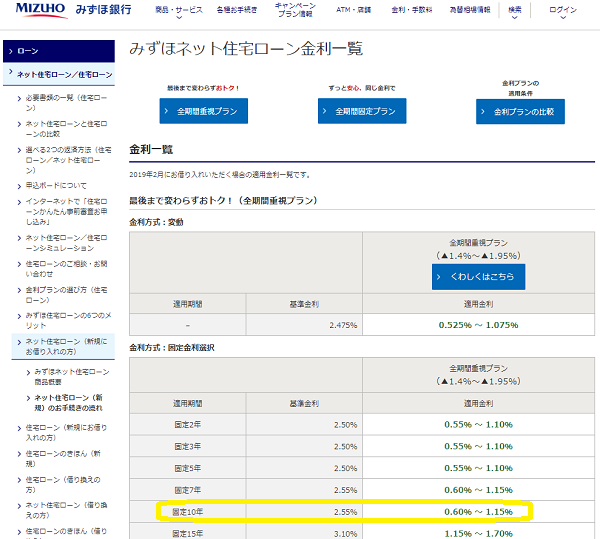Click the 0.525% ～ 1.075% applied rate
Image resolution: width=600 pixels, height=539 pixels.
(x=478, y=325)
